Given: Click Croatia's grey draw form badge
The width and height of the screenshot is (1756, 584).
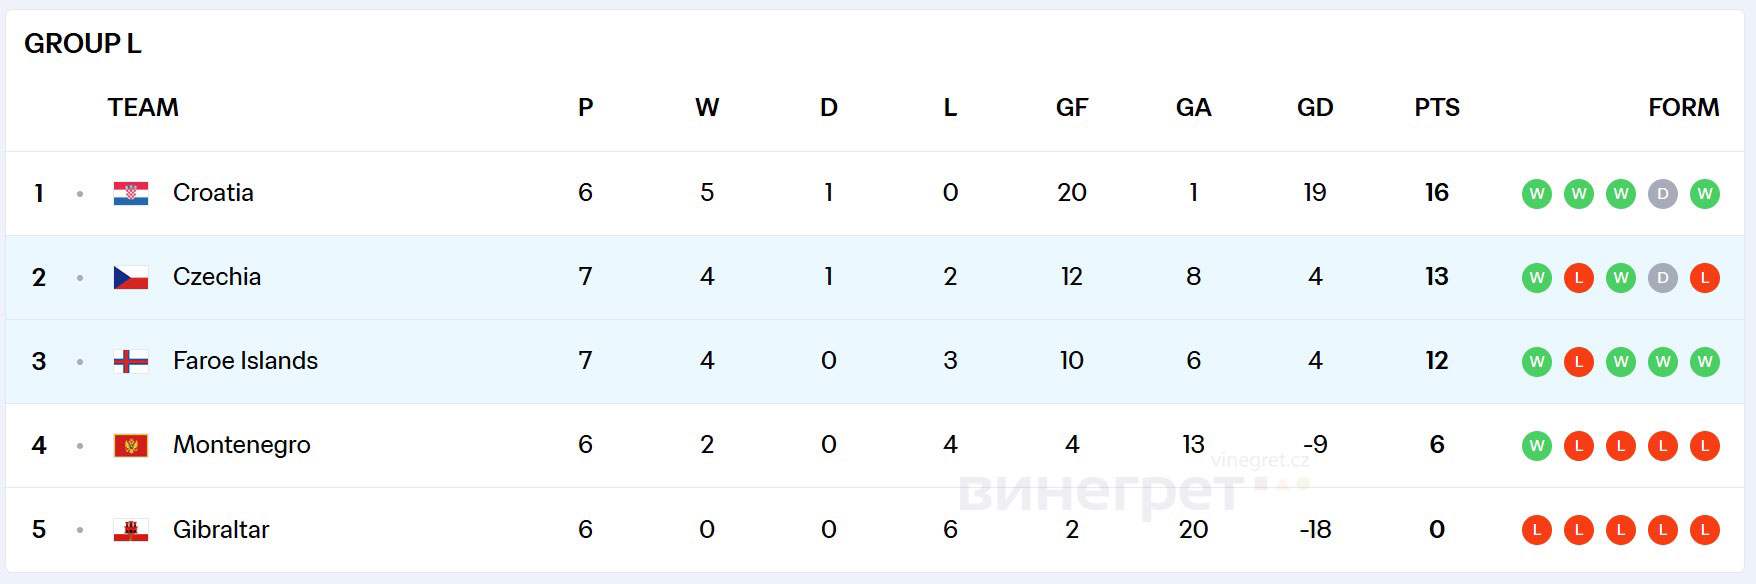Looking at the screenshot, I should pos(1662,194).
